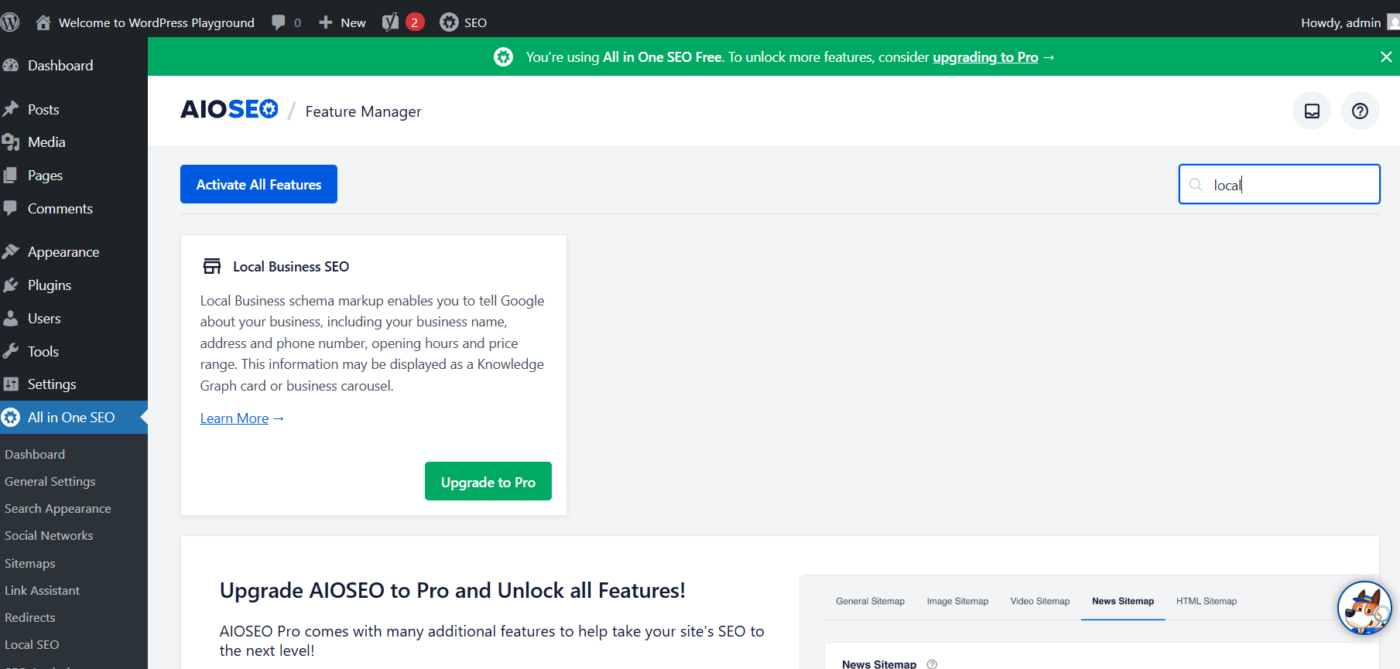The image size is (1400, 669).
Task: Open Sitemaps submenu item
Action: [30, 563]
